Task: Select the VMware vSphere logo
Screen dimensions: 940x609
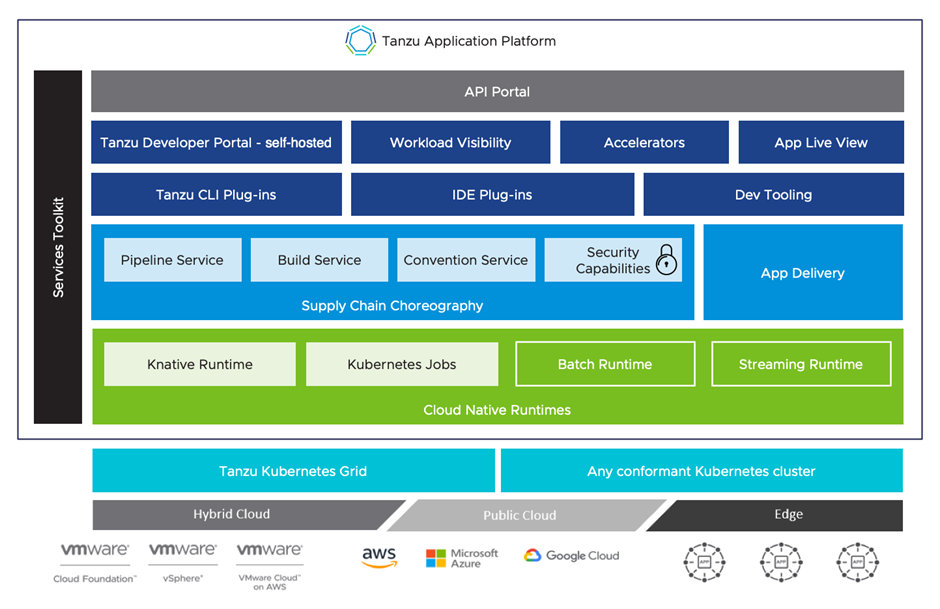Action: click(183, 562)
